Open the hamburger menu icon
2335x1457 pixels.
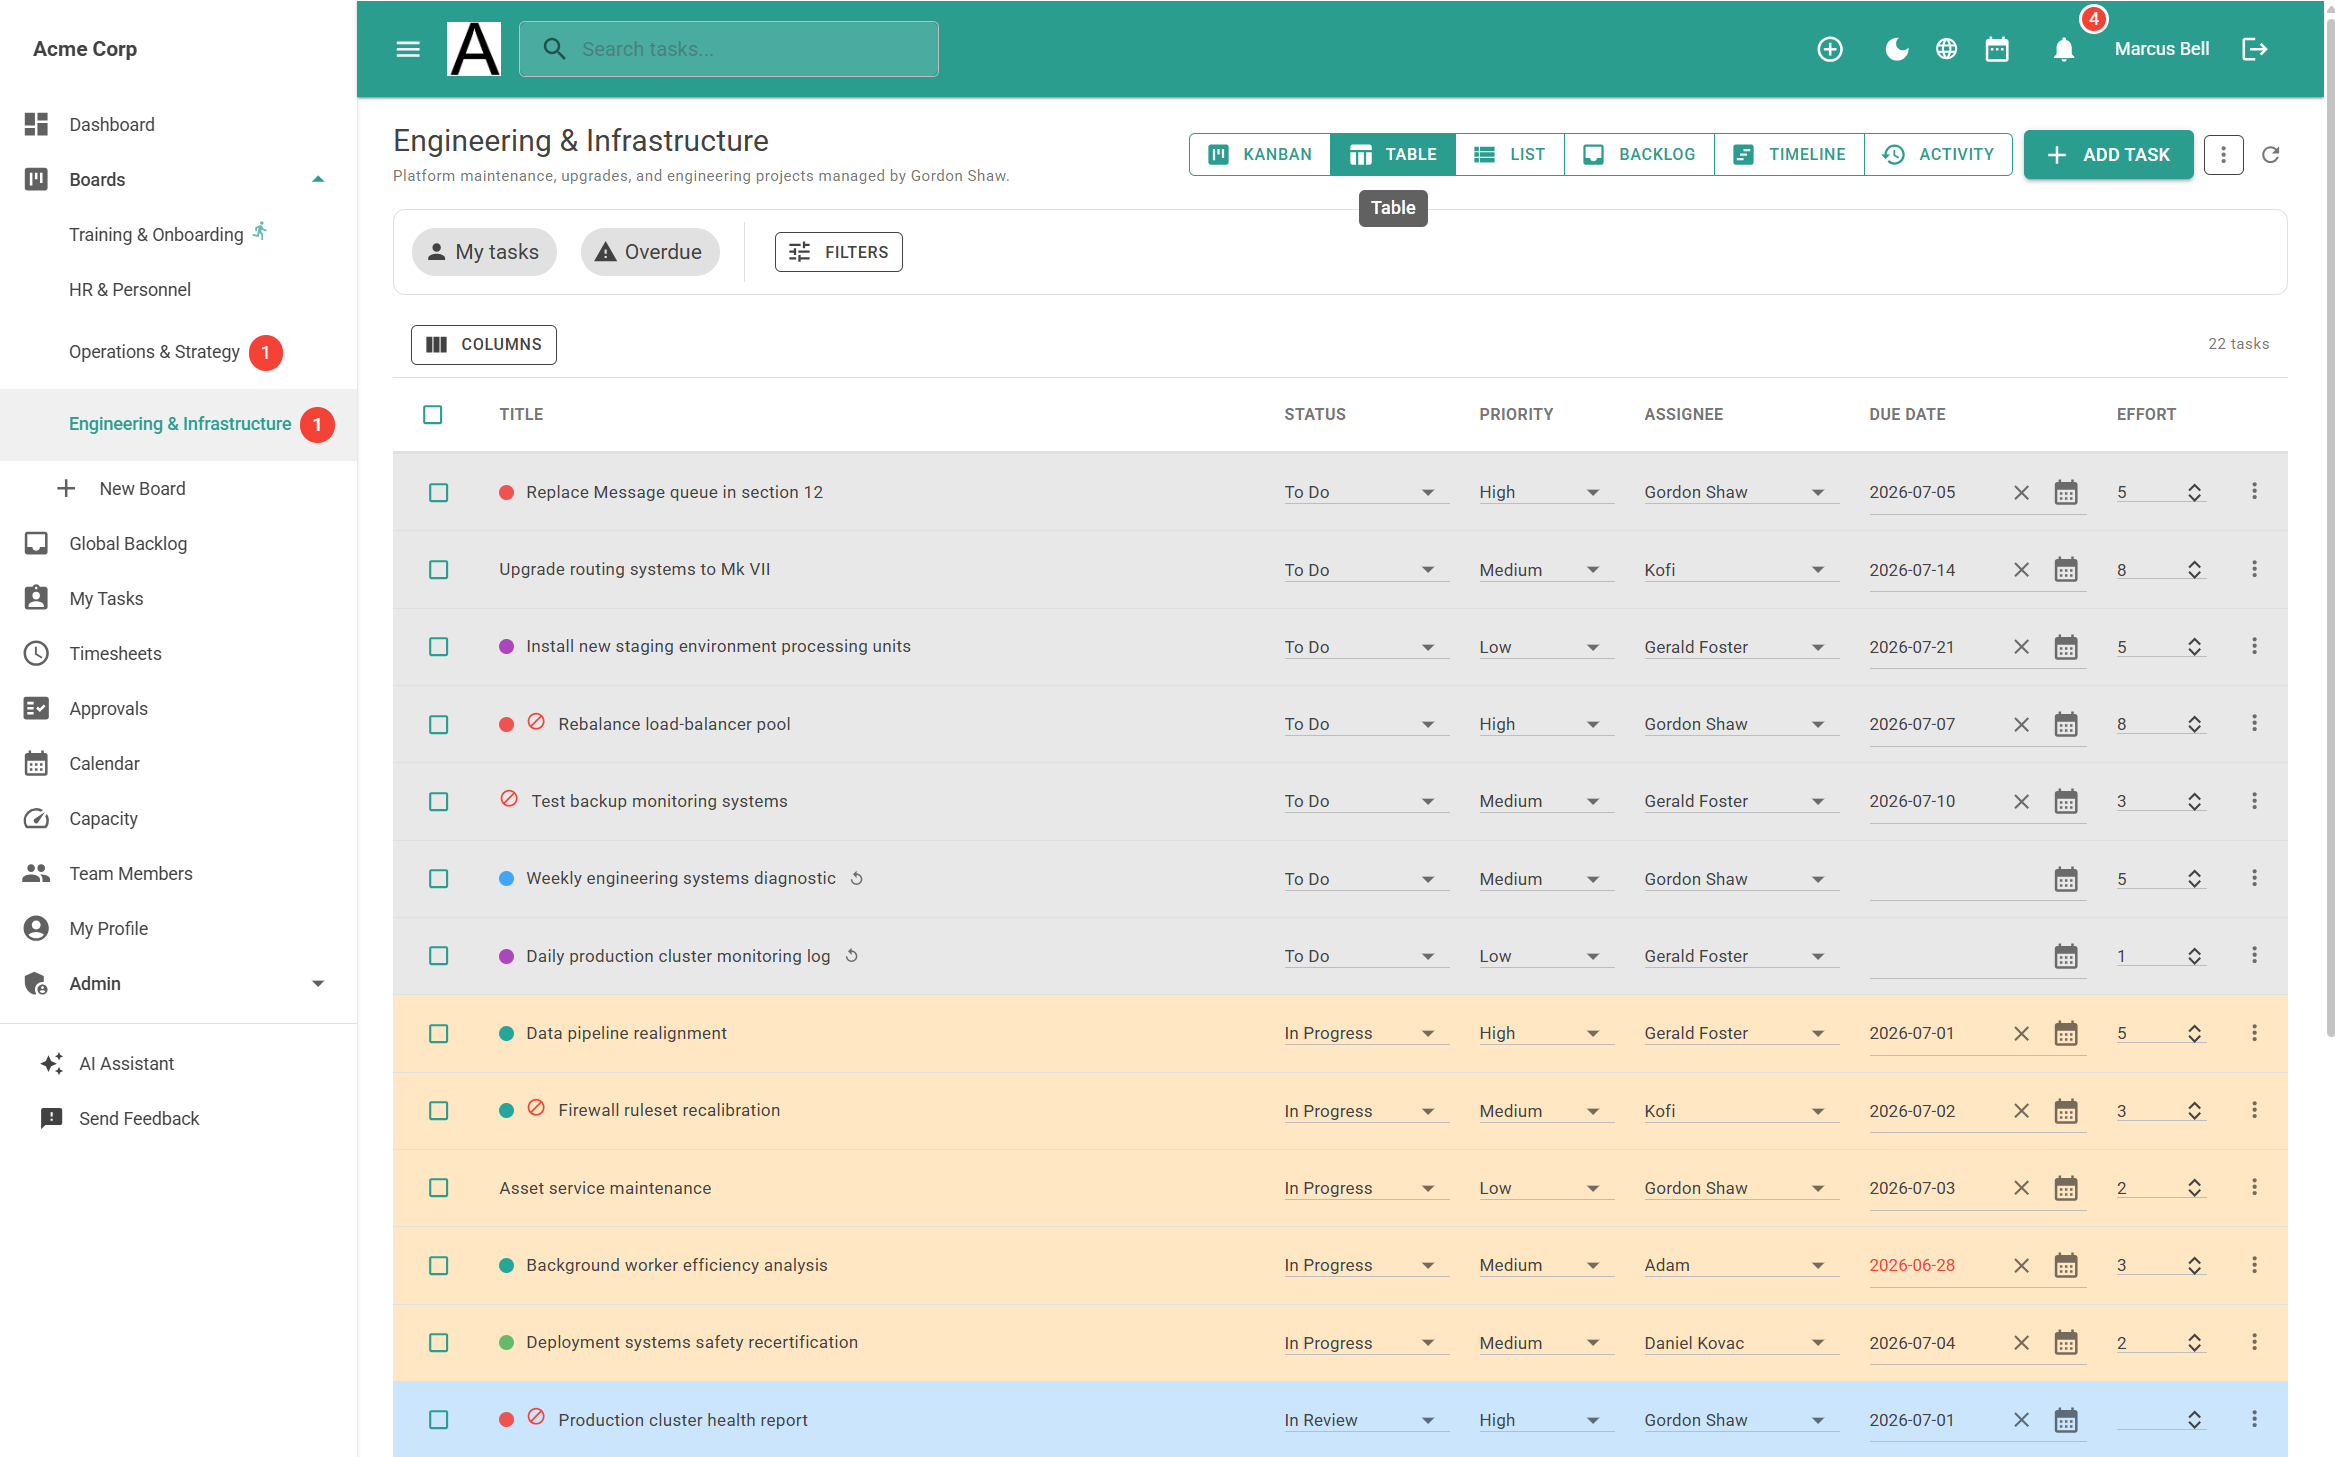click(x=408, y=49)
